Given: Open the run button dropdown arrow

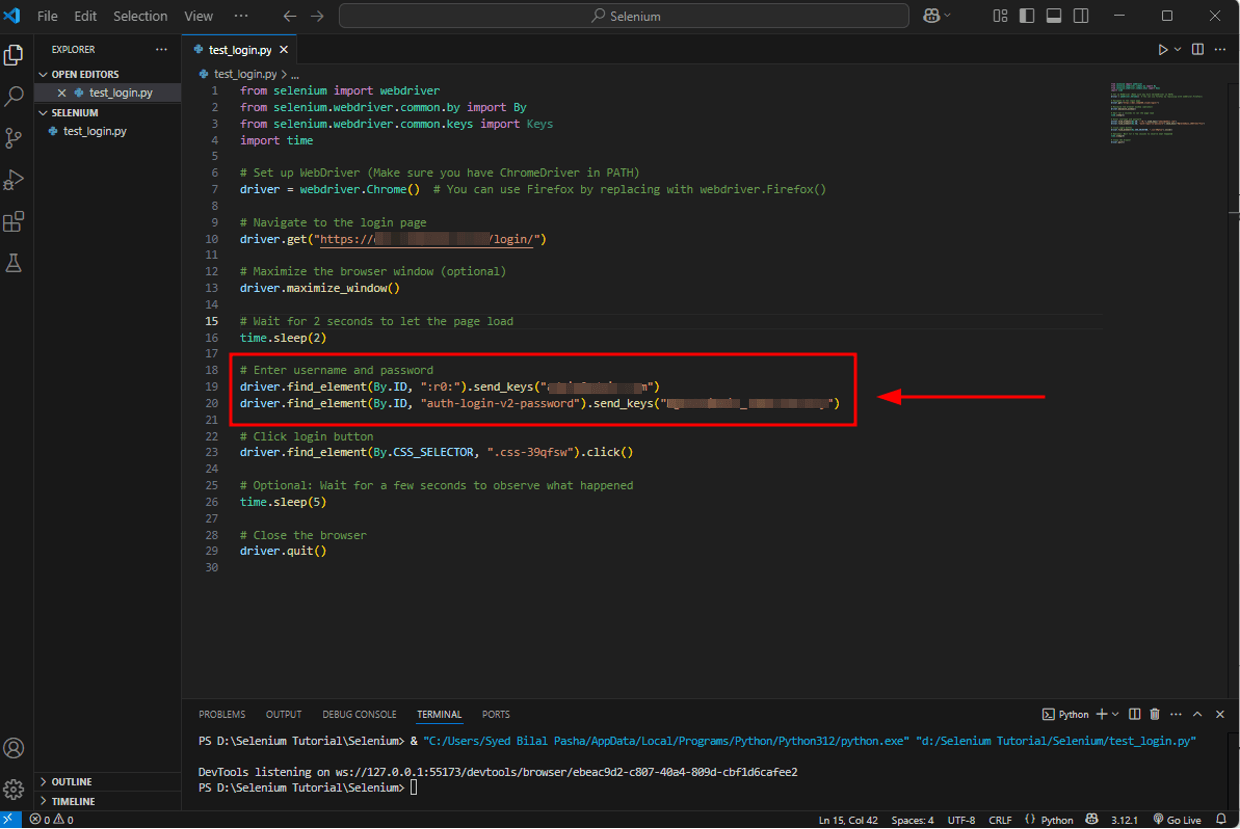Looking at the screenshot, I should tap(1178, 49).
